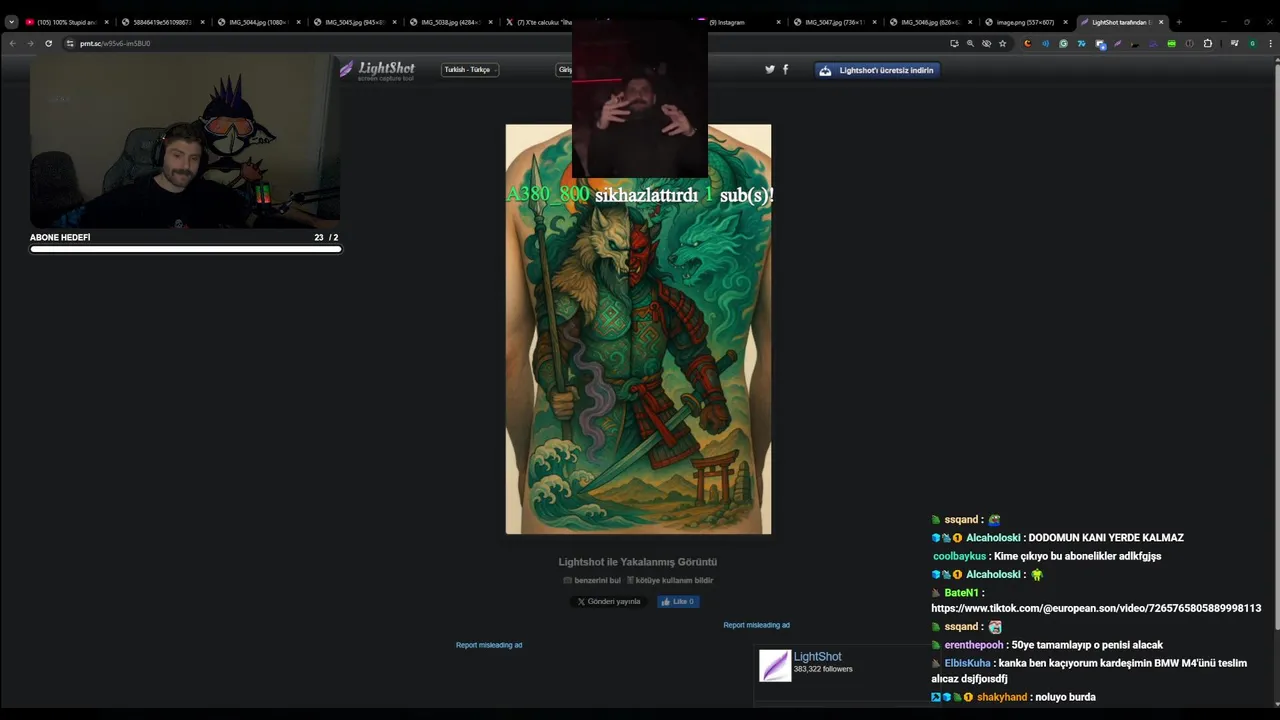This screenshot has width=1280, height=720.
Task: Switch to the IMG_5038.jpg tab
Action: (x=450, y=22)
